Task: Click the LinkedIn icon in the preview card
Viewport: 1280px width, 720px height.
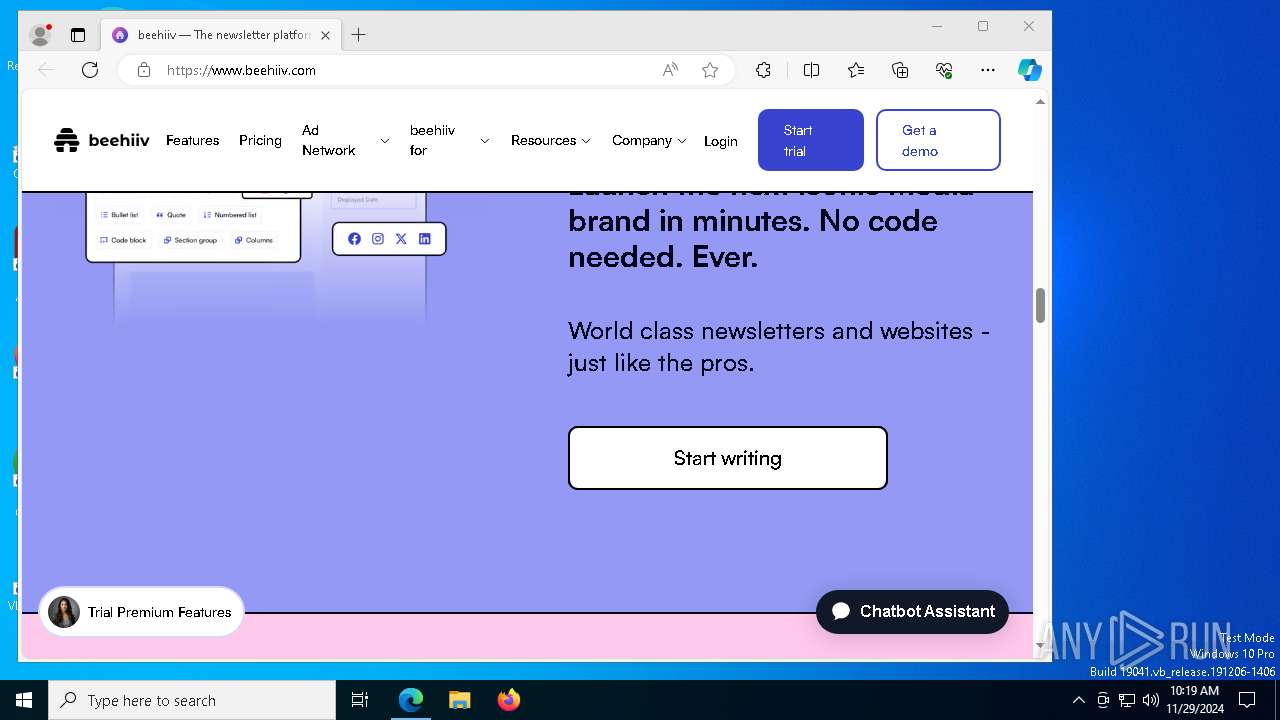Action: [425, 239]
